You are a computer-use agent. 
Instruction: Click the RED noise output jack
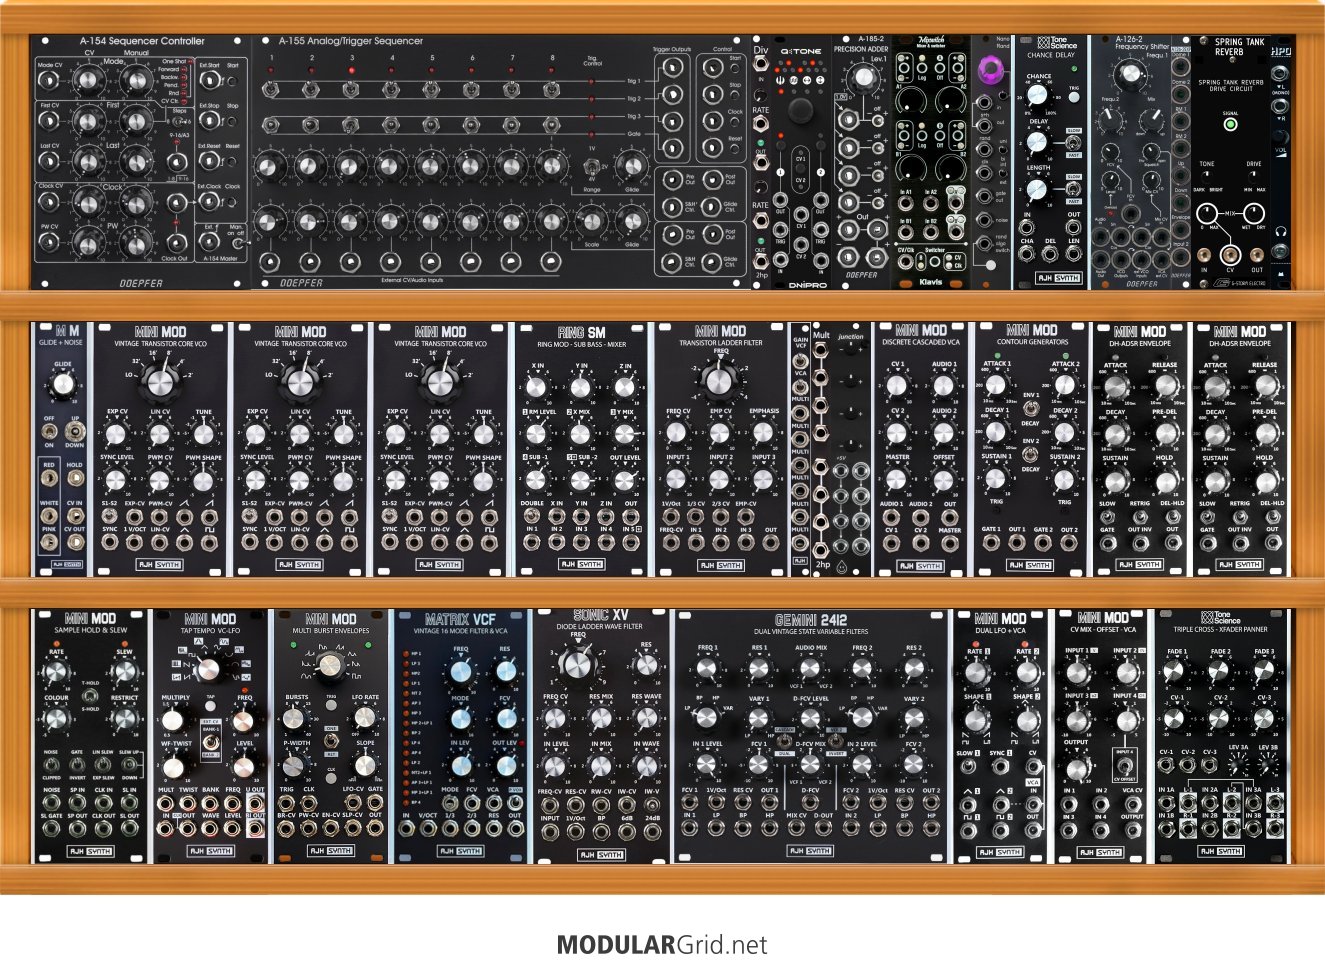[x=49, y=479]
